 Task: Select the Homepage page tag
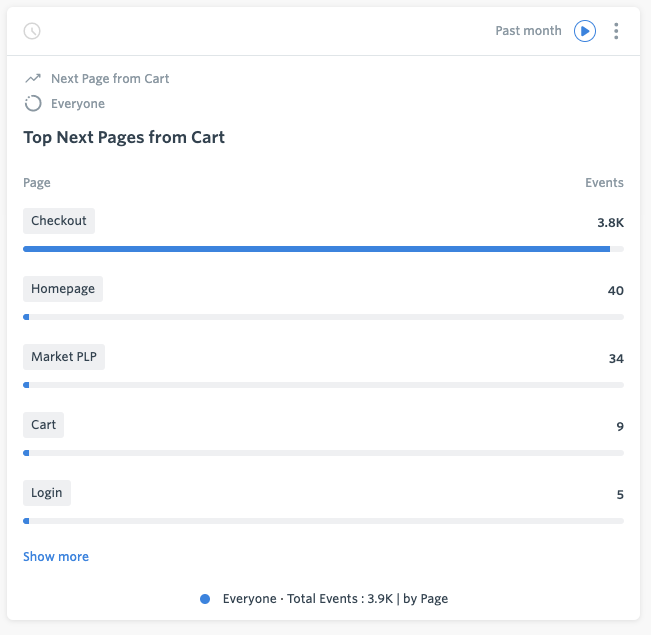[63, 289]
